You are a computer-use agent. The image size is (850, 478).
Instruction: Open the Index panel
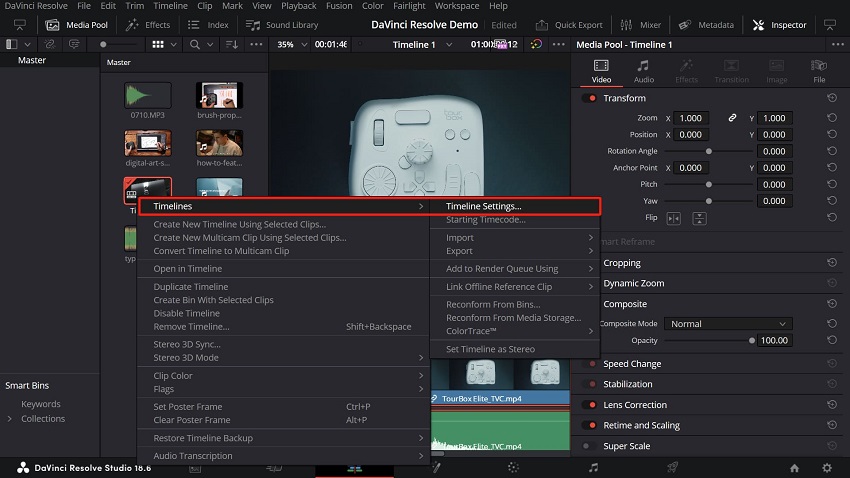coord(208,25)
